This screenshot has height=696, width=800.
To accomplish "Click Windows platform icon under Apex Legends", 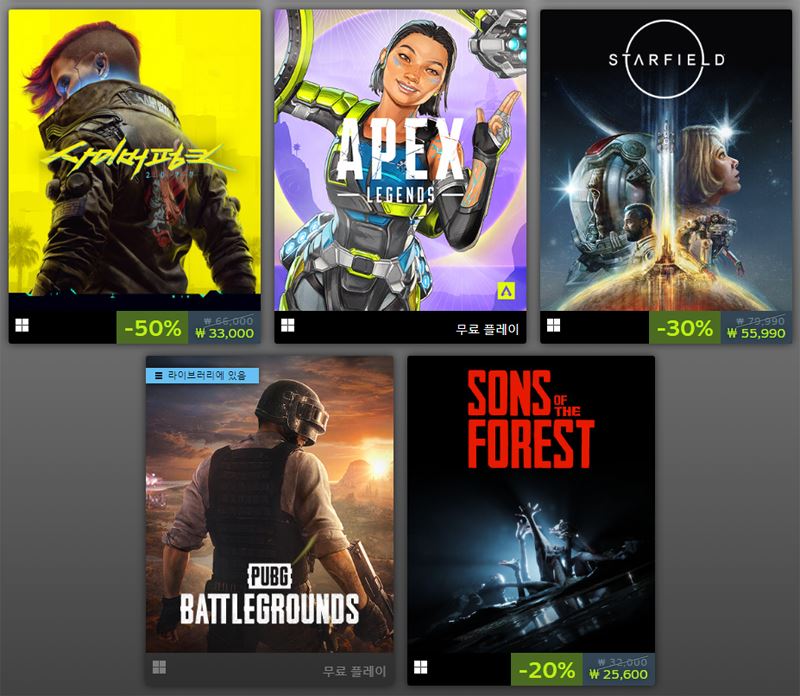I will point(288,326).
